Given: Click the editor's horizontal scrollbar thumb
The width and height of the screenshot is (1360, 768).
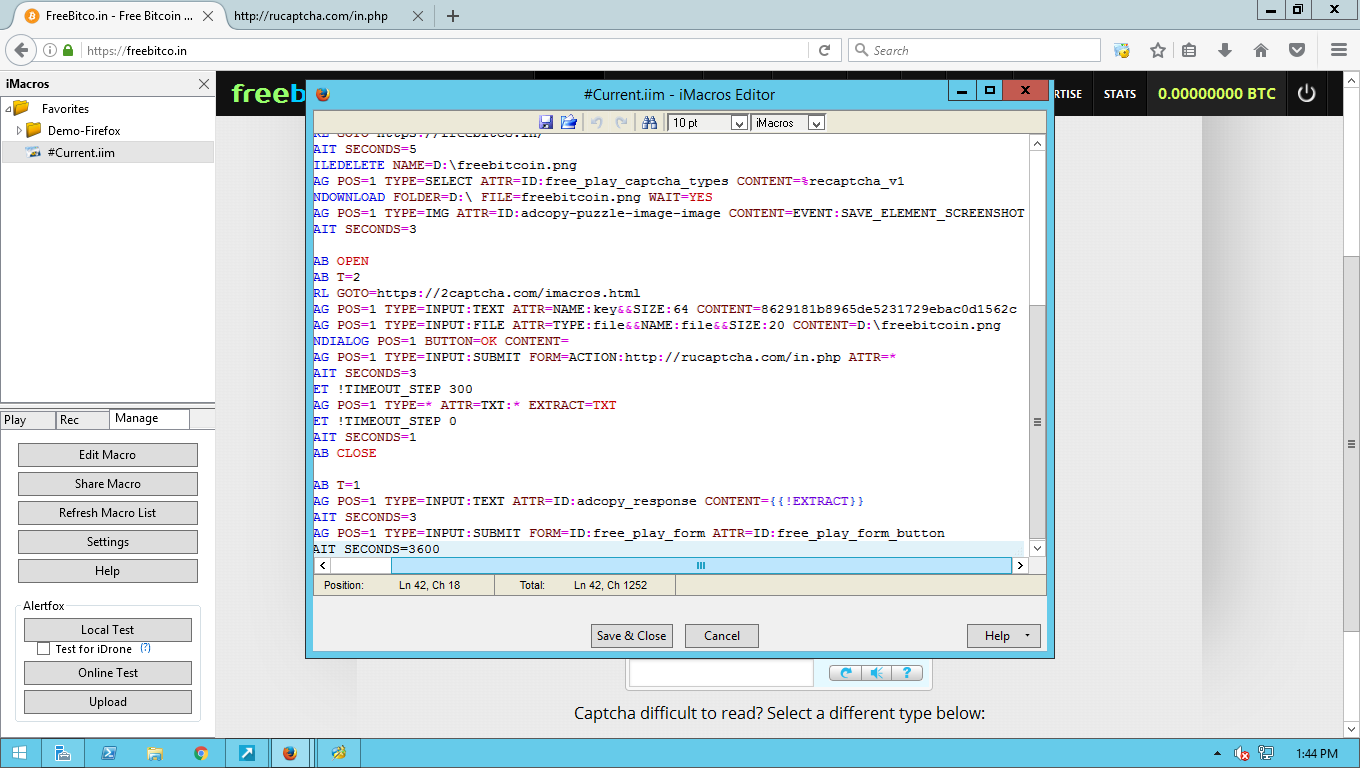Looking at the screenshot, I should (700, 566).
